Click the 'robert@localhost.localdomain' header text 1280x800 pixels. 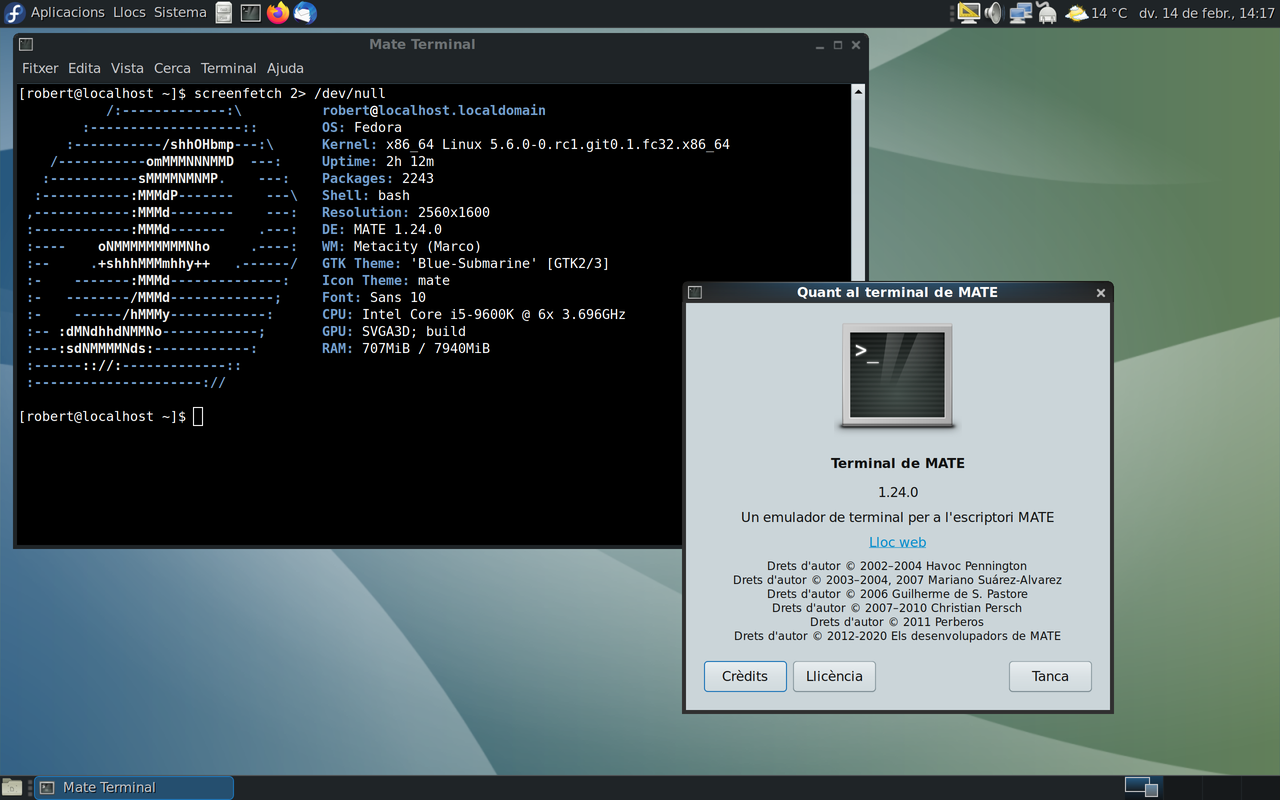coord(434,110)
